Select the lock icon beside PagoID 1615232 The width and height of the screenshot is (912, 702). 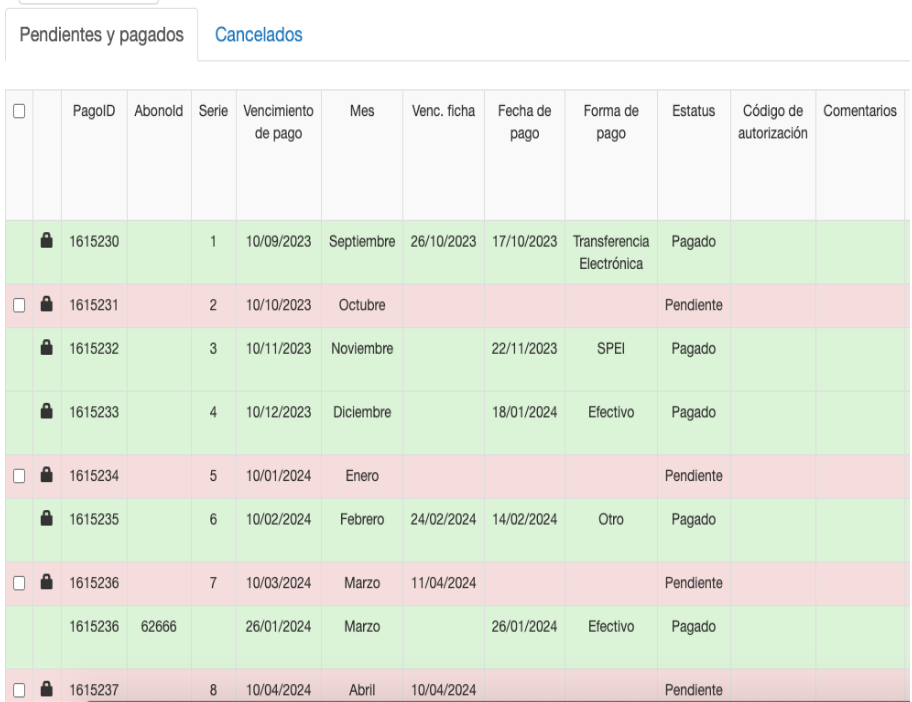point(46,347)
